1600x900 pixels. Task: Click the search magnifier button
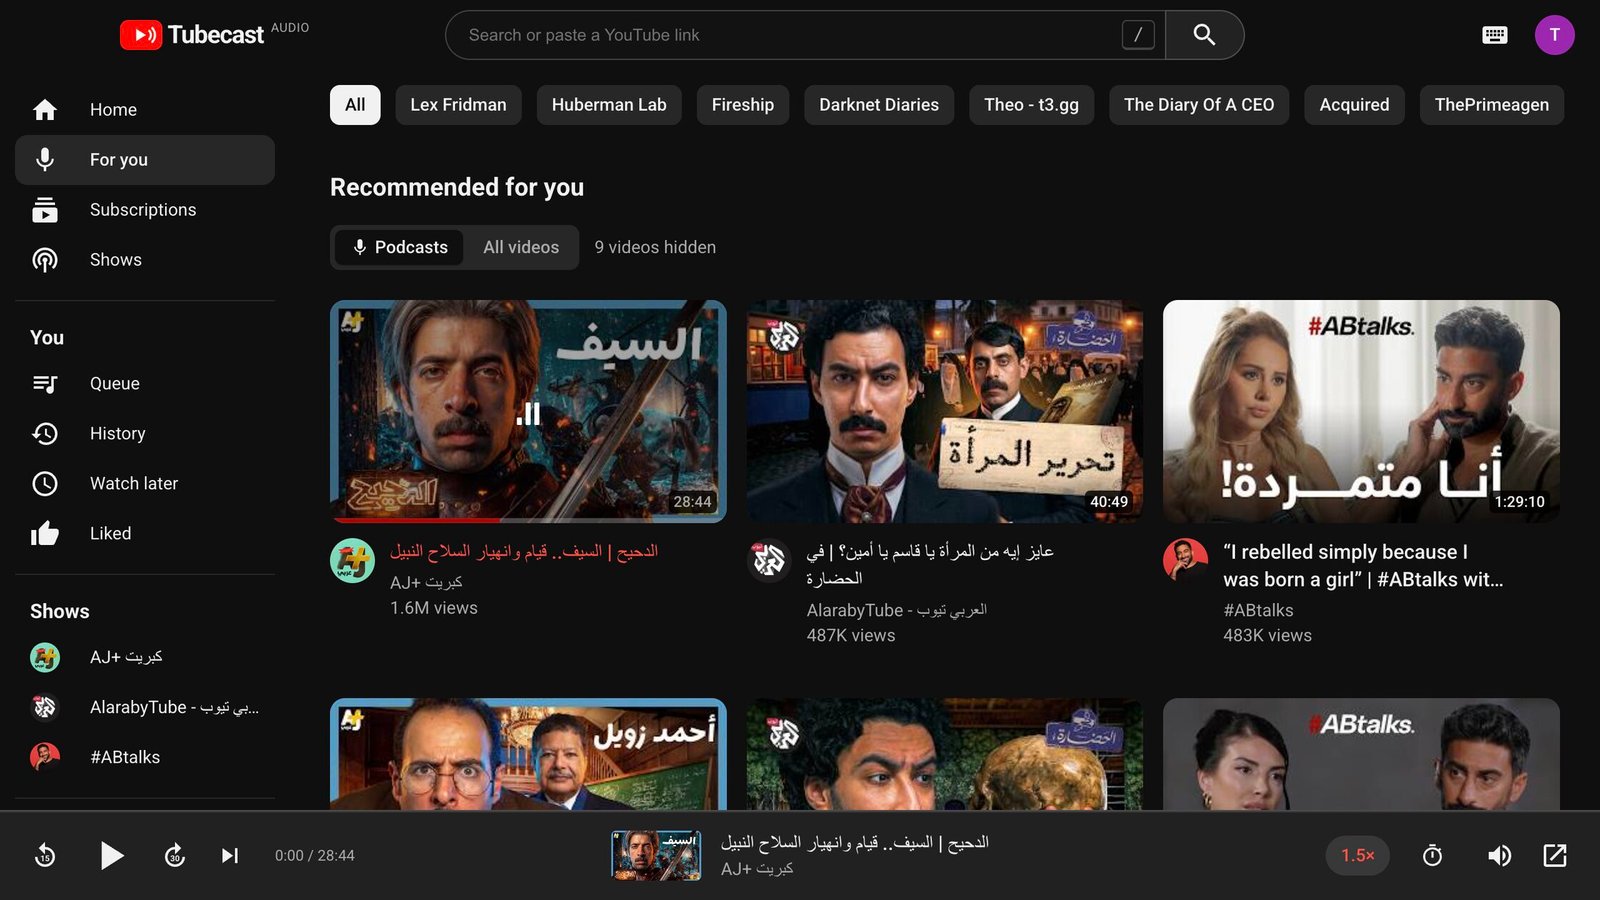tap(1204, 35)
